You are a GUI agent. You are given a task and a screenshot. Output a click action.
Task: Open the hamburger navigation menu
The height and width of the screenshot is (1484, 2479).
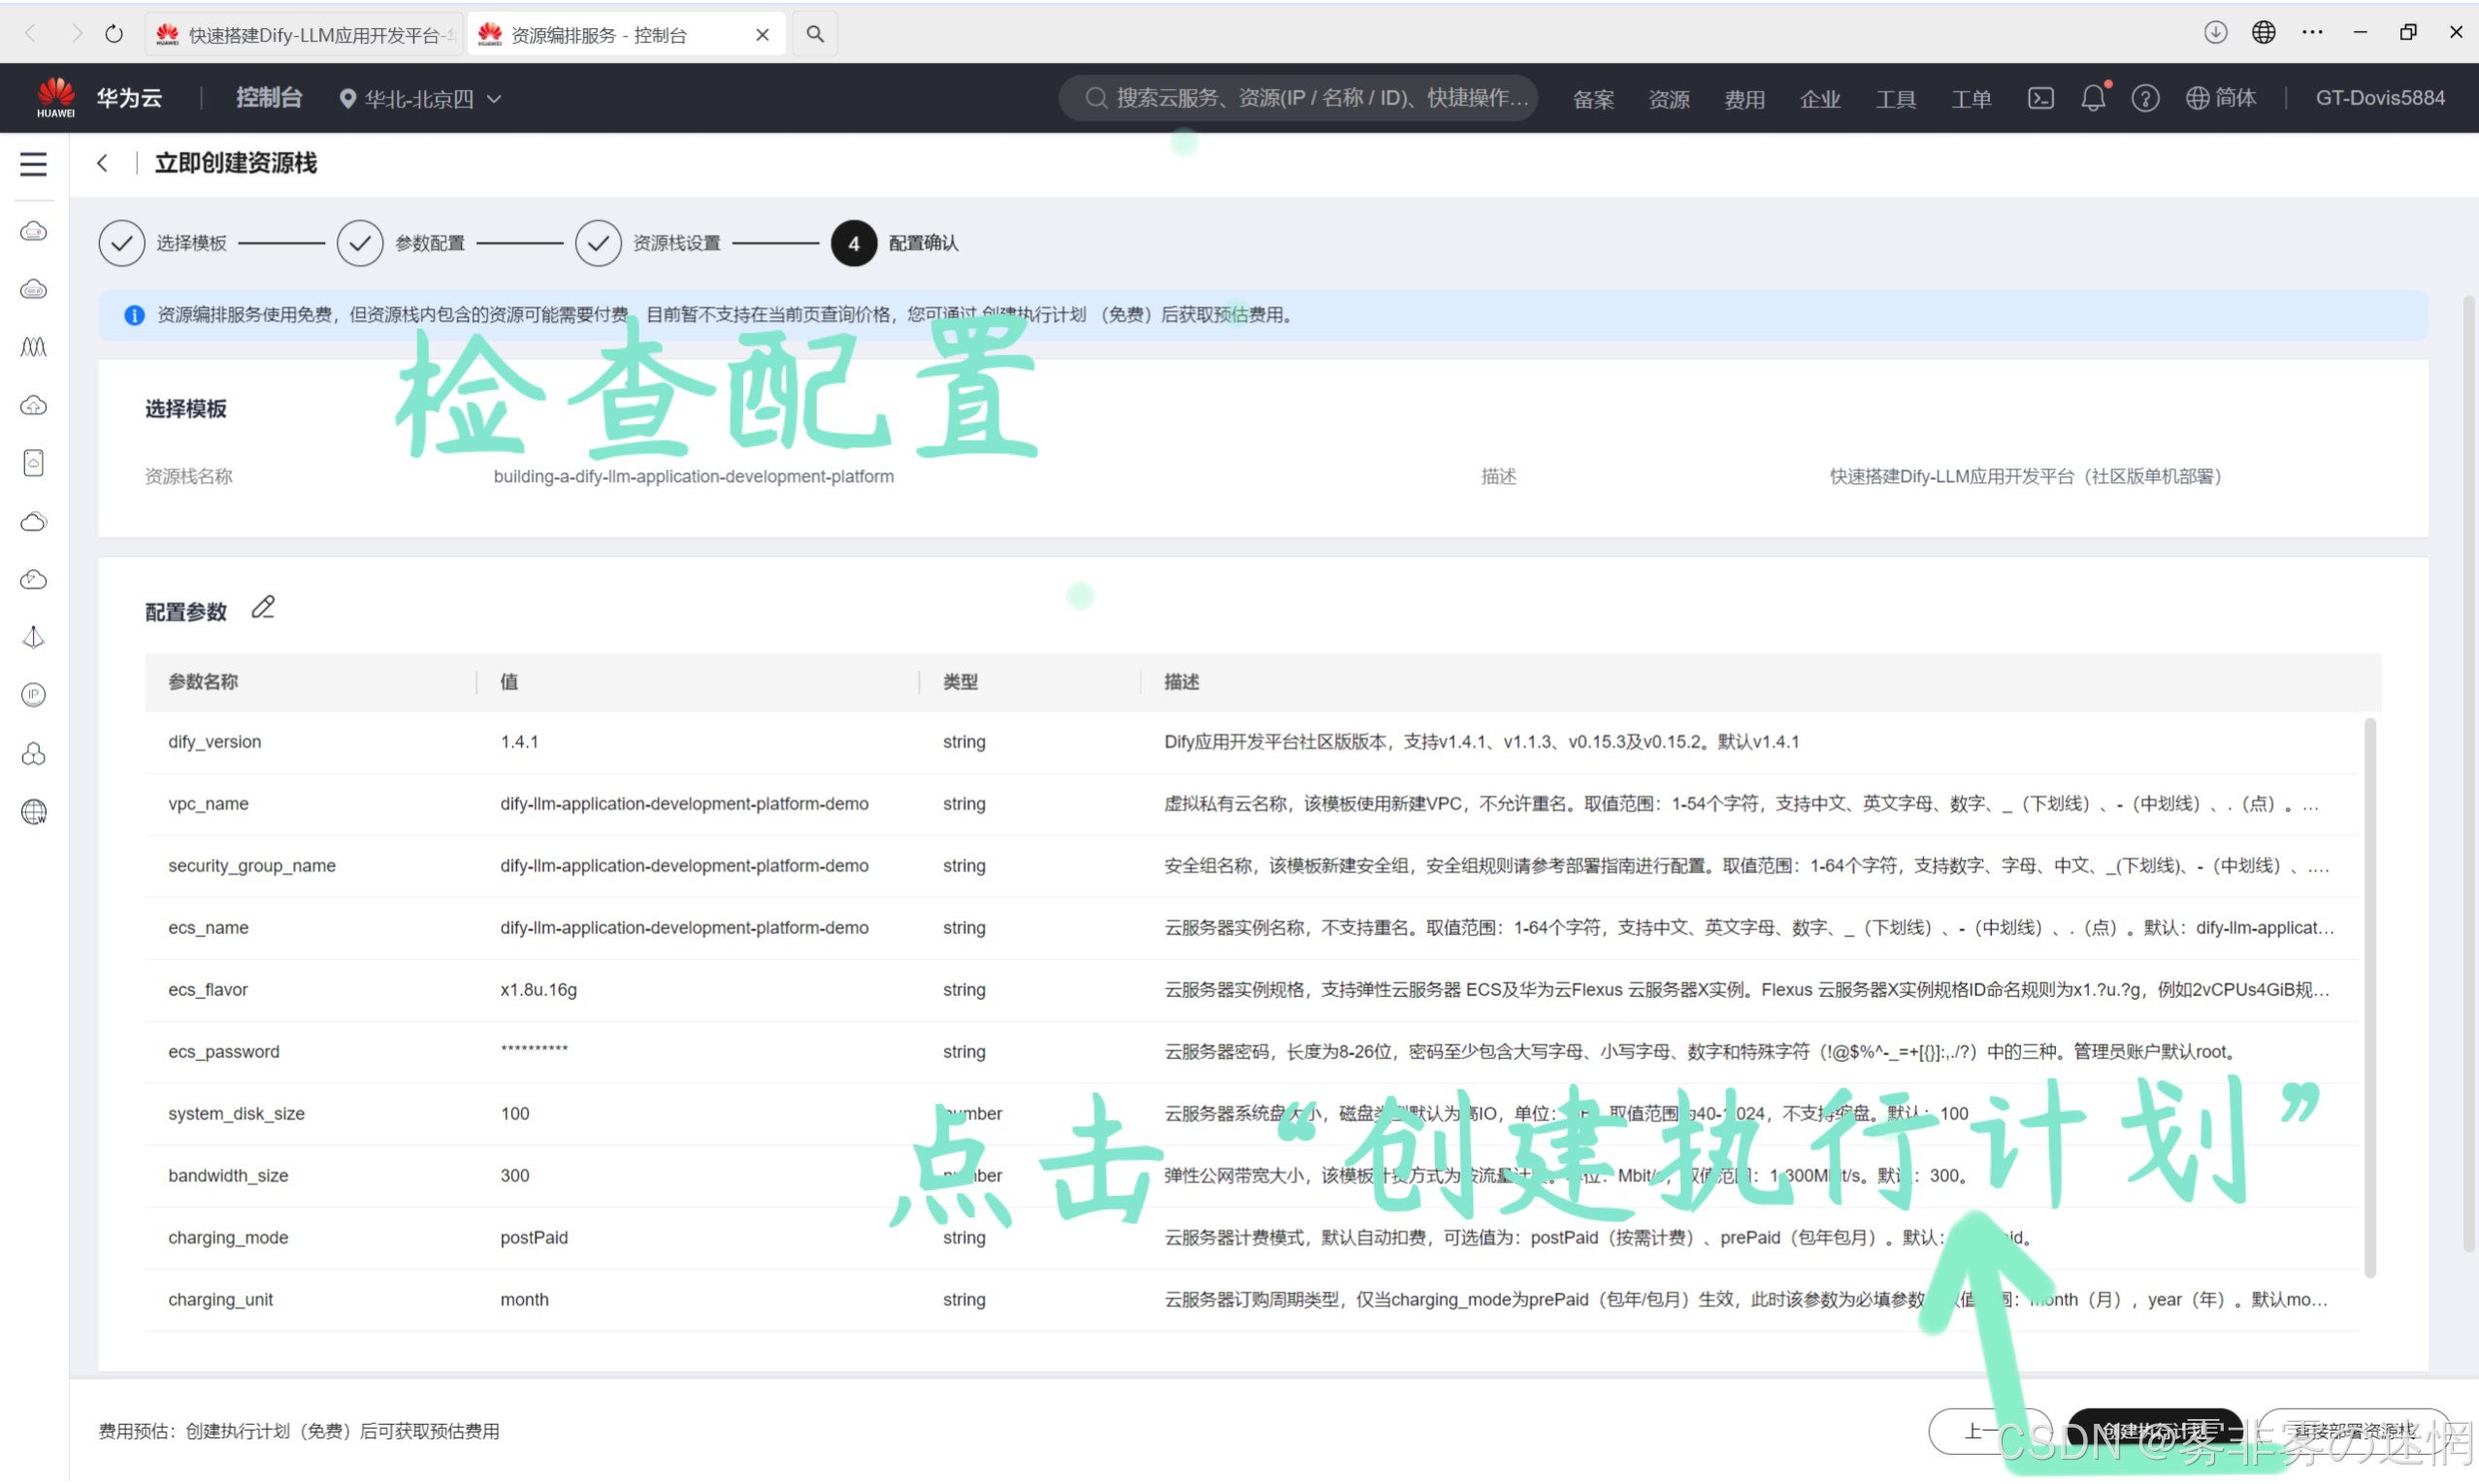[33, 164]
